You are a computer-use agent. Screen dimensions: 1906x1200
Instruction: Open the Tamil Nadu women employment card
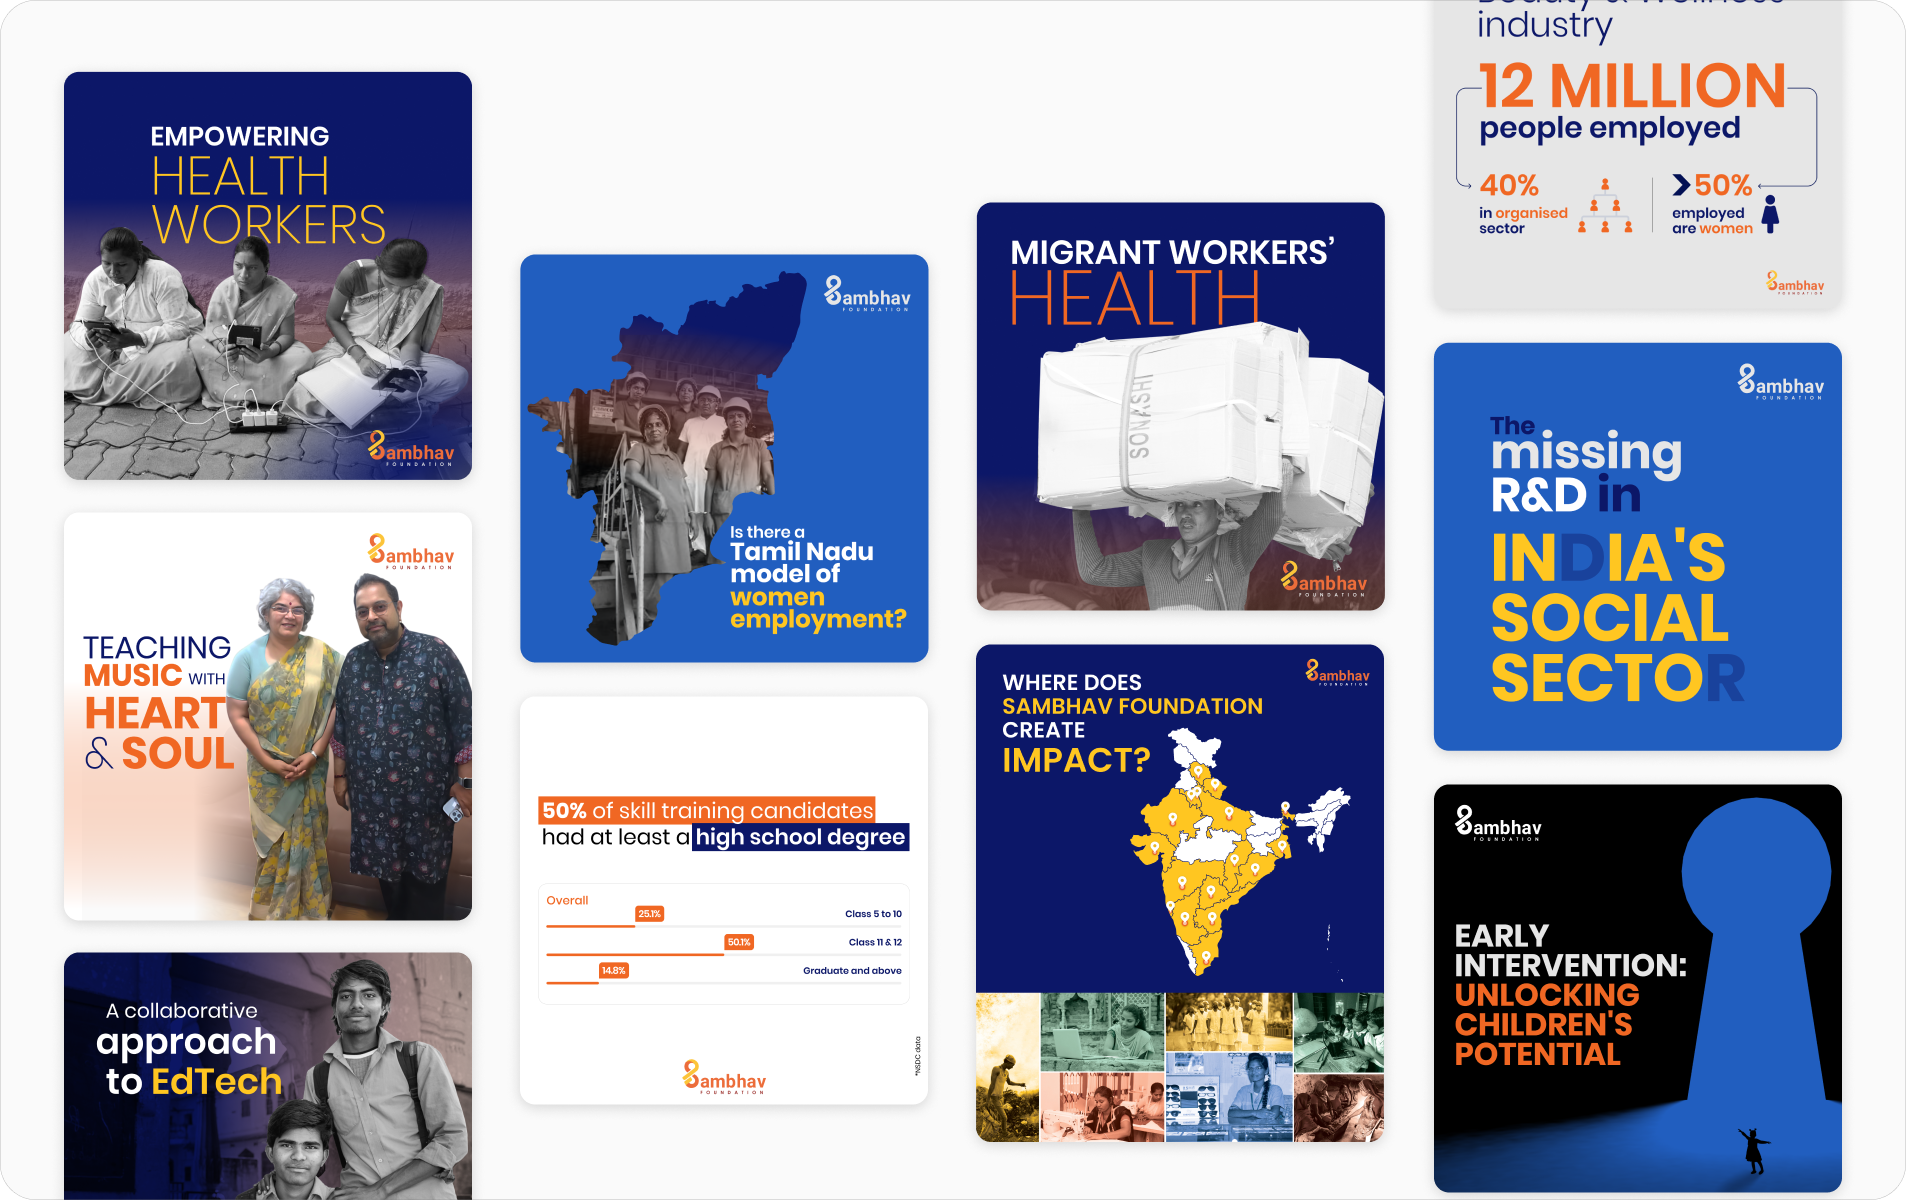(724, 458)
